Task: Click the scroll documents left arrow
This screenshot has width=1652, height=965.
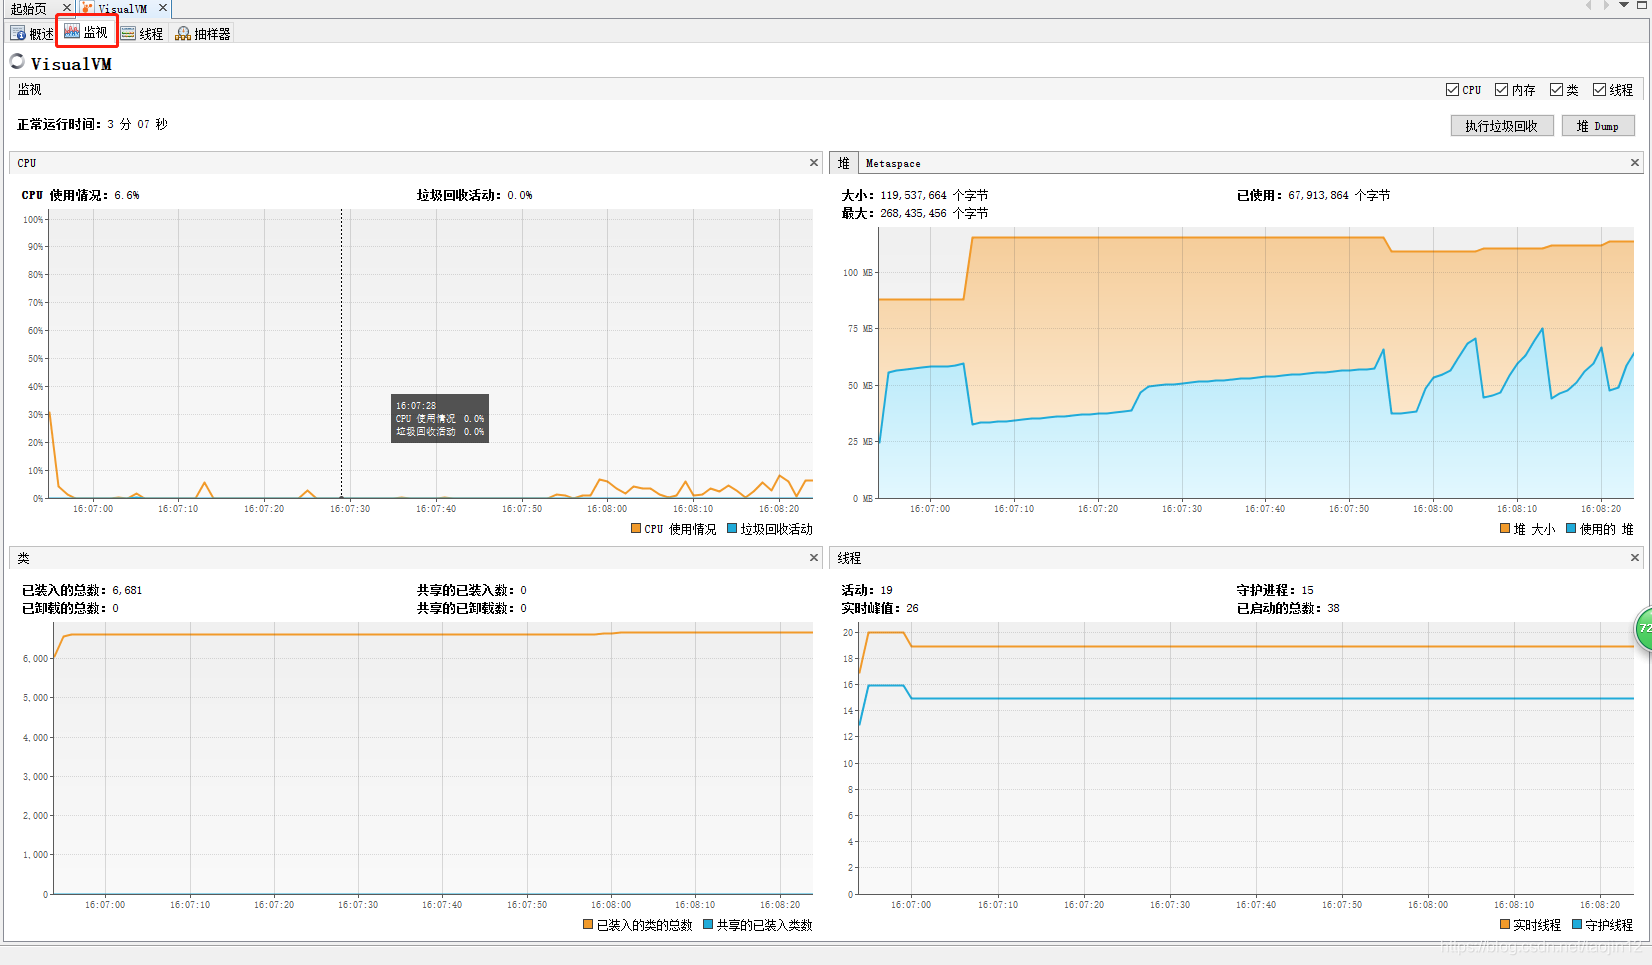Action: (x=1588, y=5)
